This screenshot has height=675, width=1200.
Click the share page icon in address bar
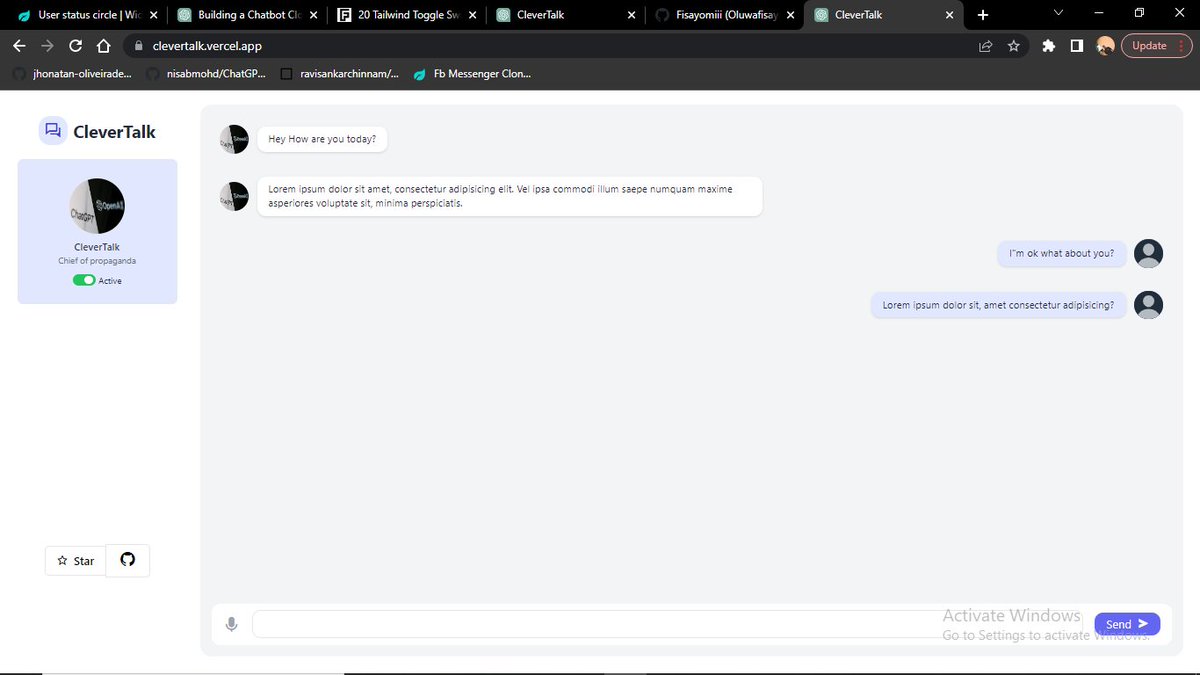pyautogui.click(x=986, y=46)
